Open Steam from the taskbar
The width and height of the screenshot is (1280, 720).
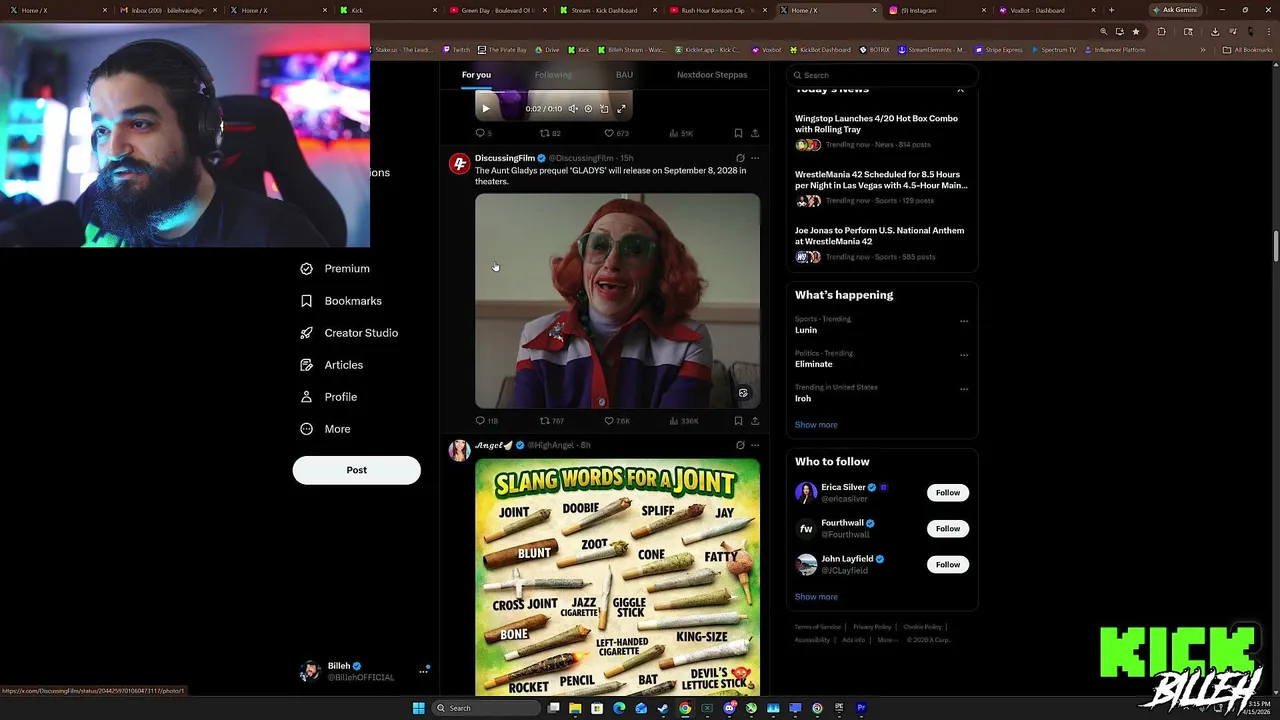pyautogui.click(x=663, y=708)
